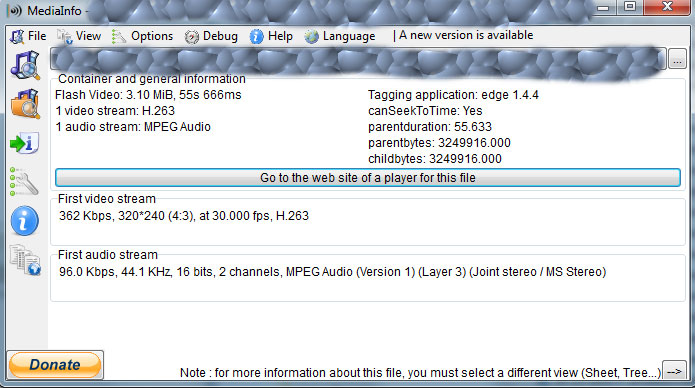Open the Language menu
Screen dimensions: 695x388
tap(340, 36)
